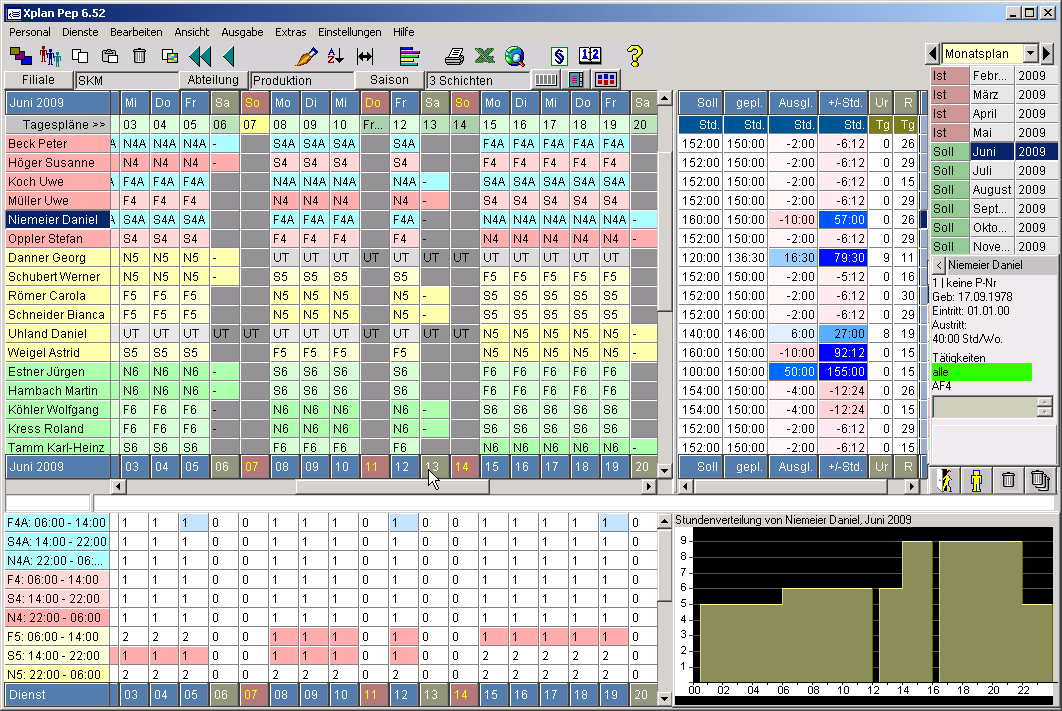
Task: Expand the Tagespläne >> row header
Action: coord(62,124)
